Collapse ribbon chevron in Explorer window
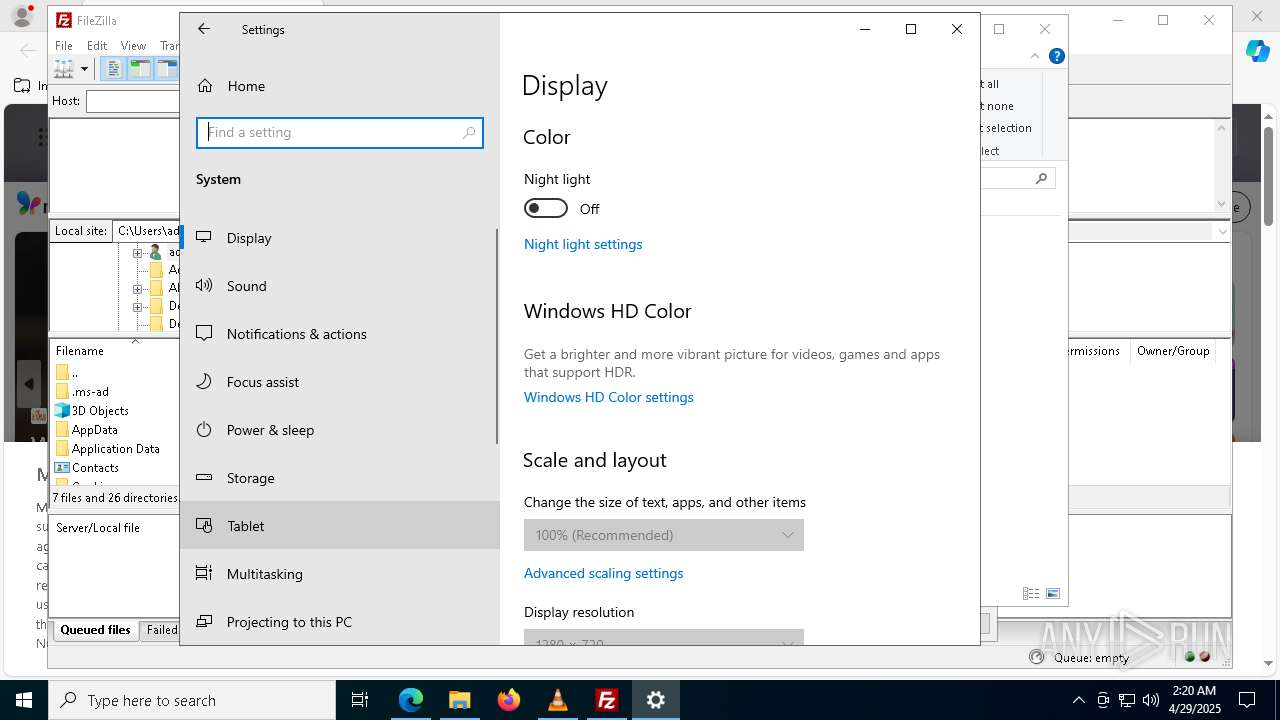Image resolution: width=1280 pixels, height=720 pixels. (x=1035, y=57)
